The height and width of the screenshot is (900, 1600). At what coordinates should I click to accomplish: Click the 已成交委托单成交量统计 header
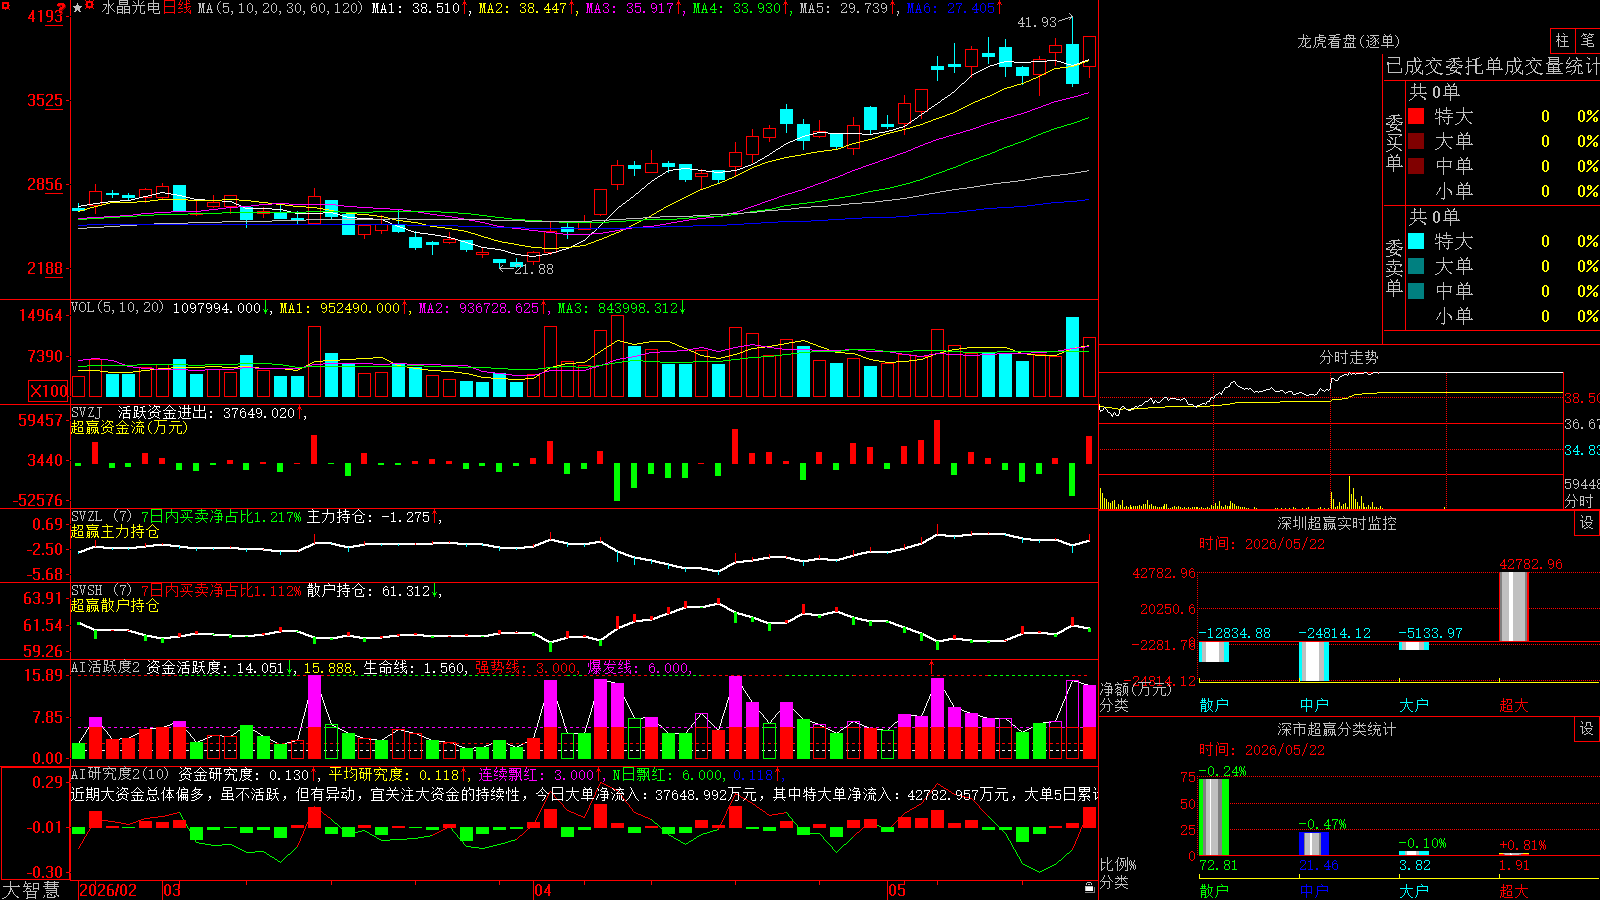[1492, 66]
